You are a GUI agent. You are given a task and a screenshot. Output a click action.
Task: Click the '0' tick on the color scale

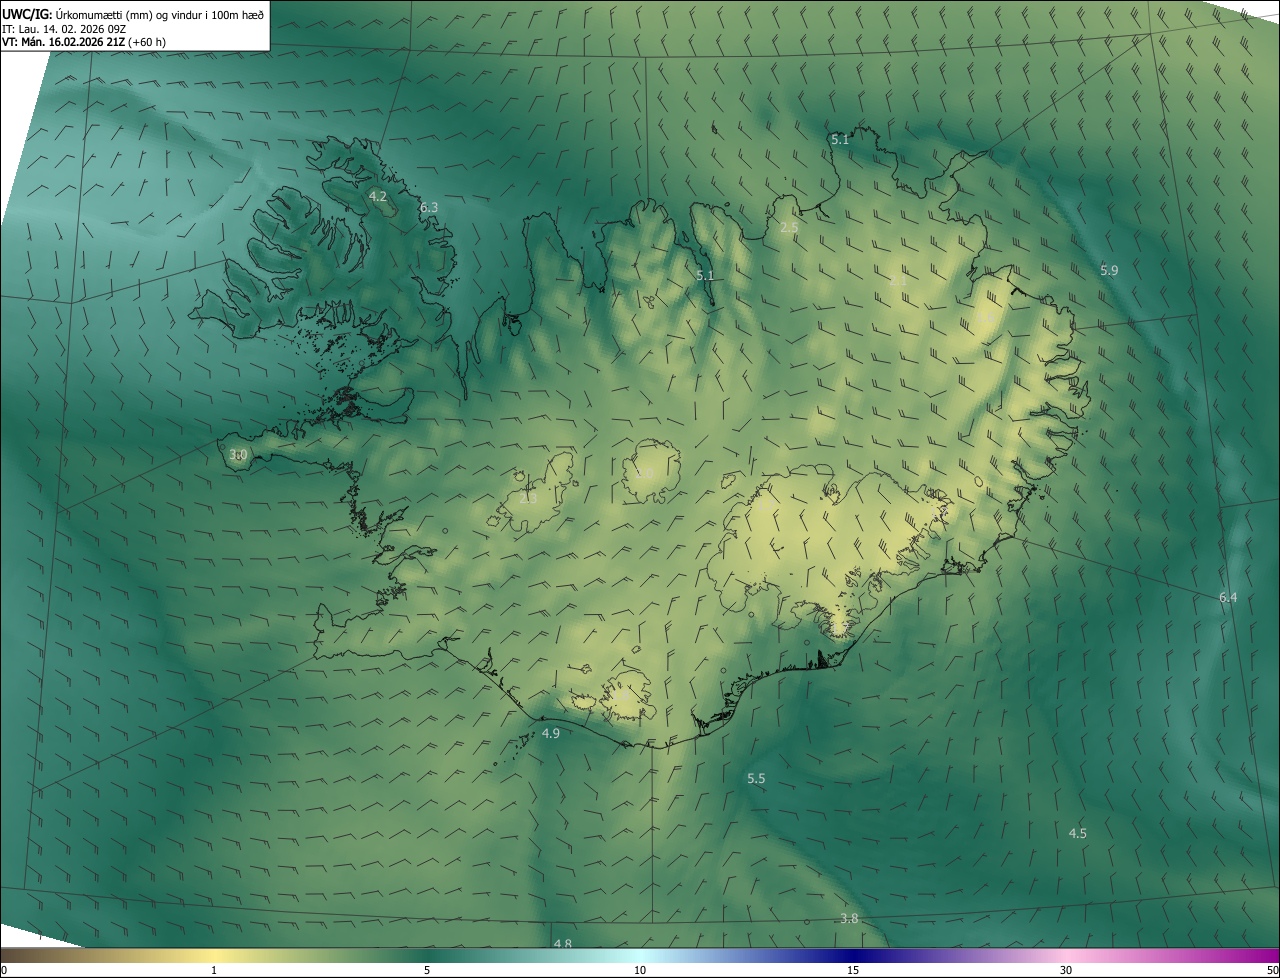tap(4, 970)
